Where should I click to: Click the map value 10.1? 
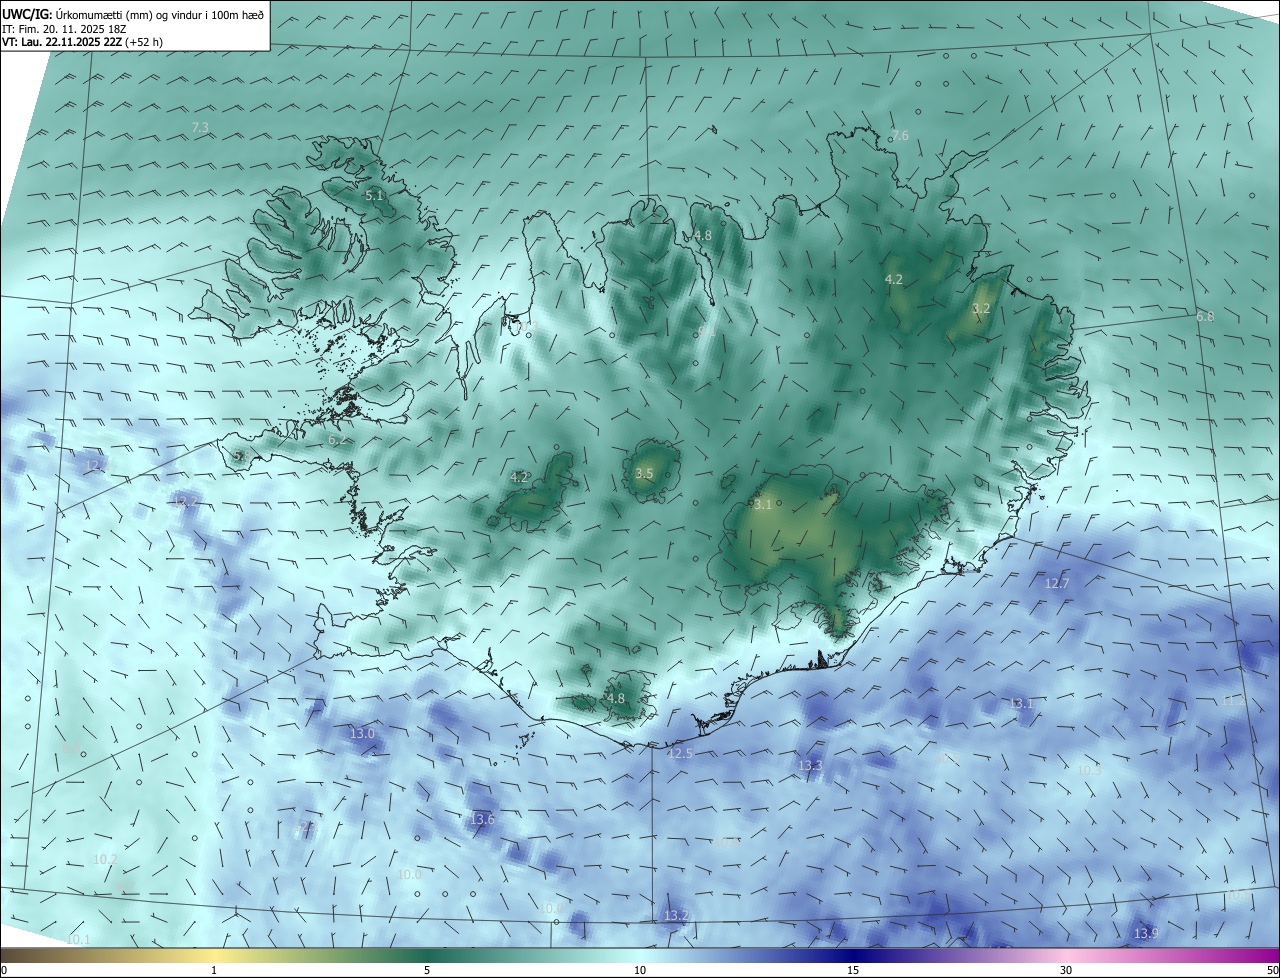78,939
